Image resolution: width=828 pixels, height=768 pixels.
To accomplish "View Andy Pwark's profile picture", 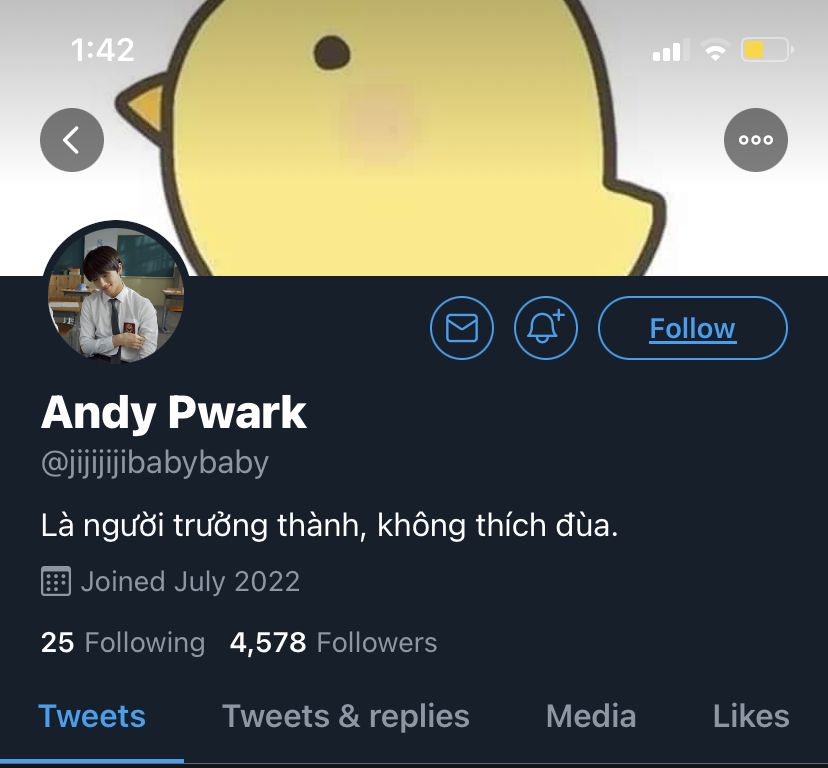I will tap(116, 294).
